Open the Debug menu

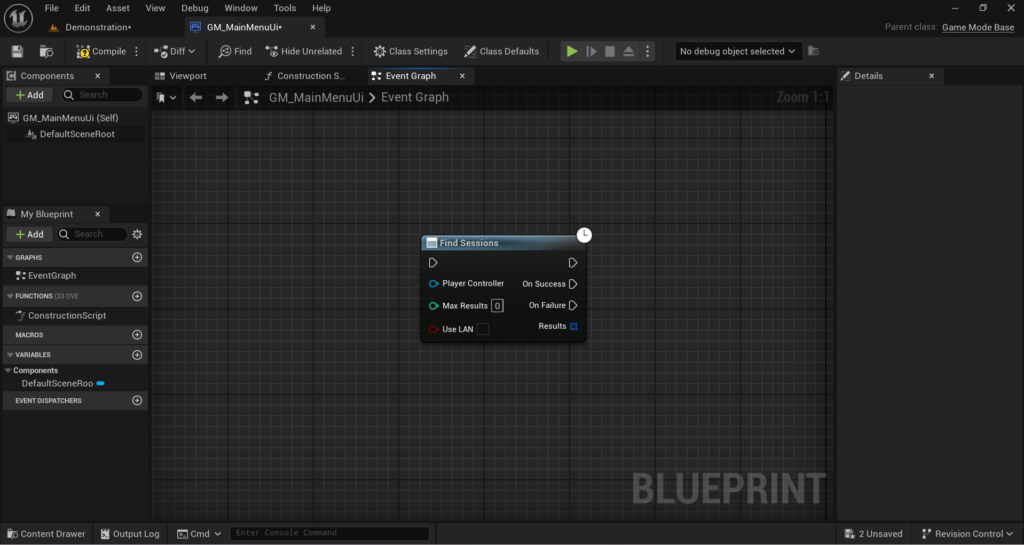(195, 8)
